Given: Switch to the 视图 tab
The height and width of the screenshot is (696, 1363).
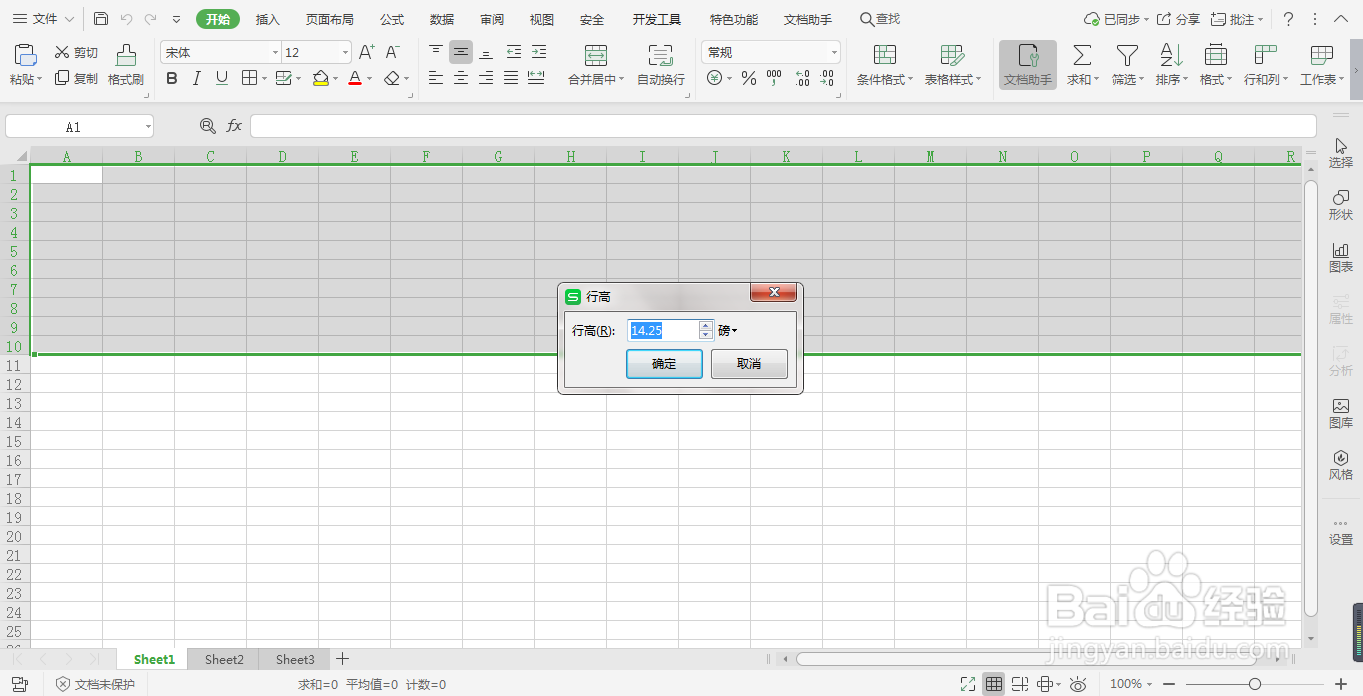Looking at the screenshot, I should (542, 19).
